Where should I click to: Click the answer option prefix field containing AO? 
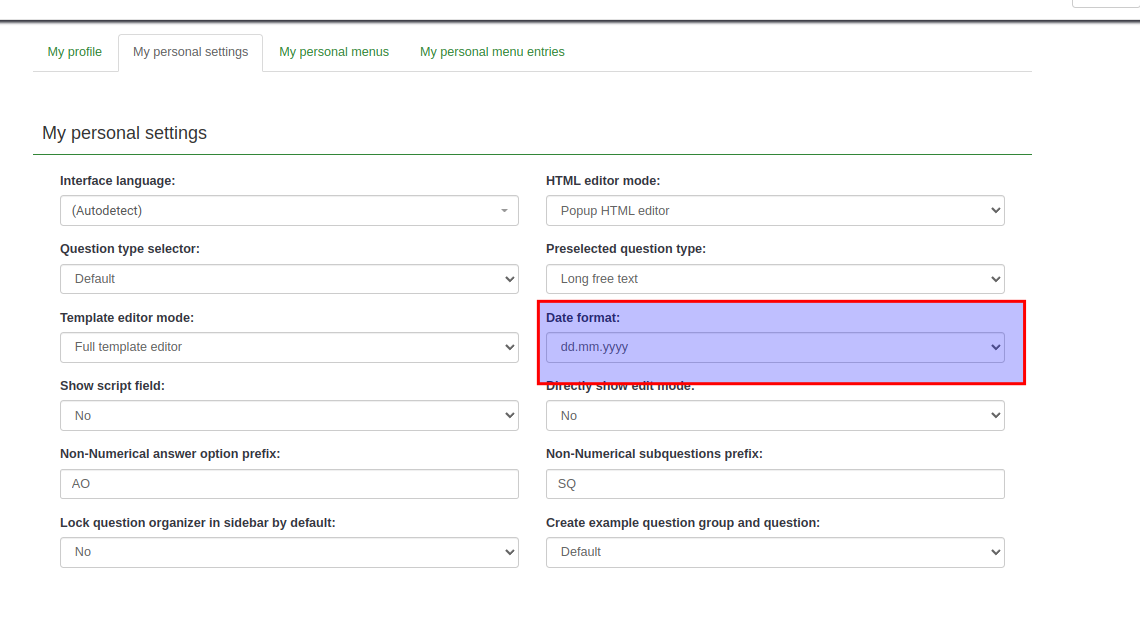(289, 484)
